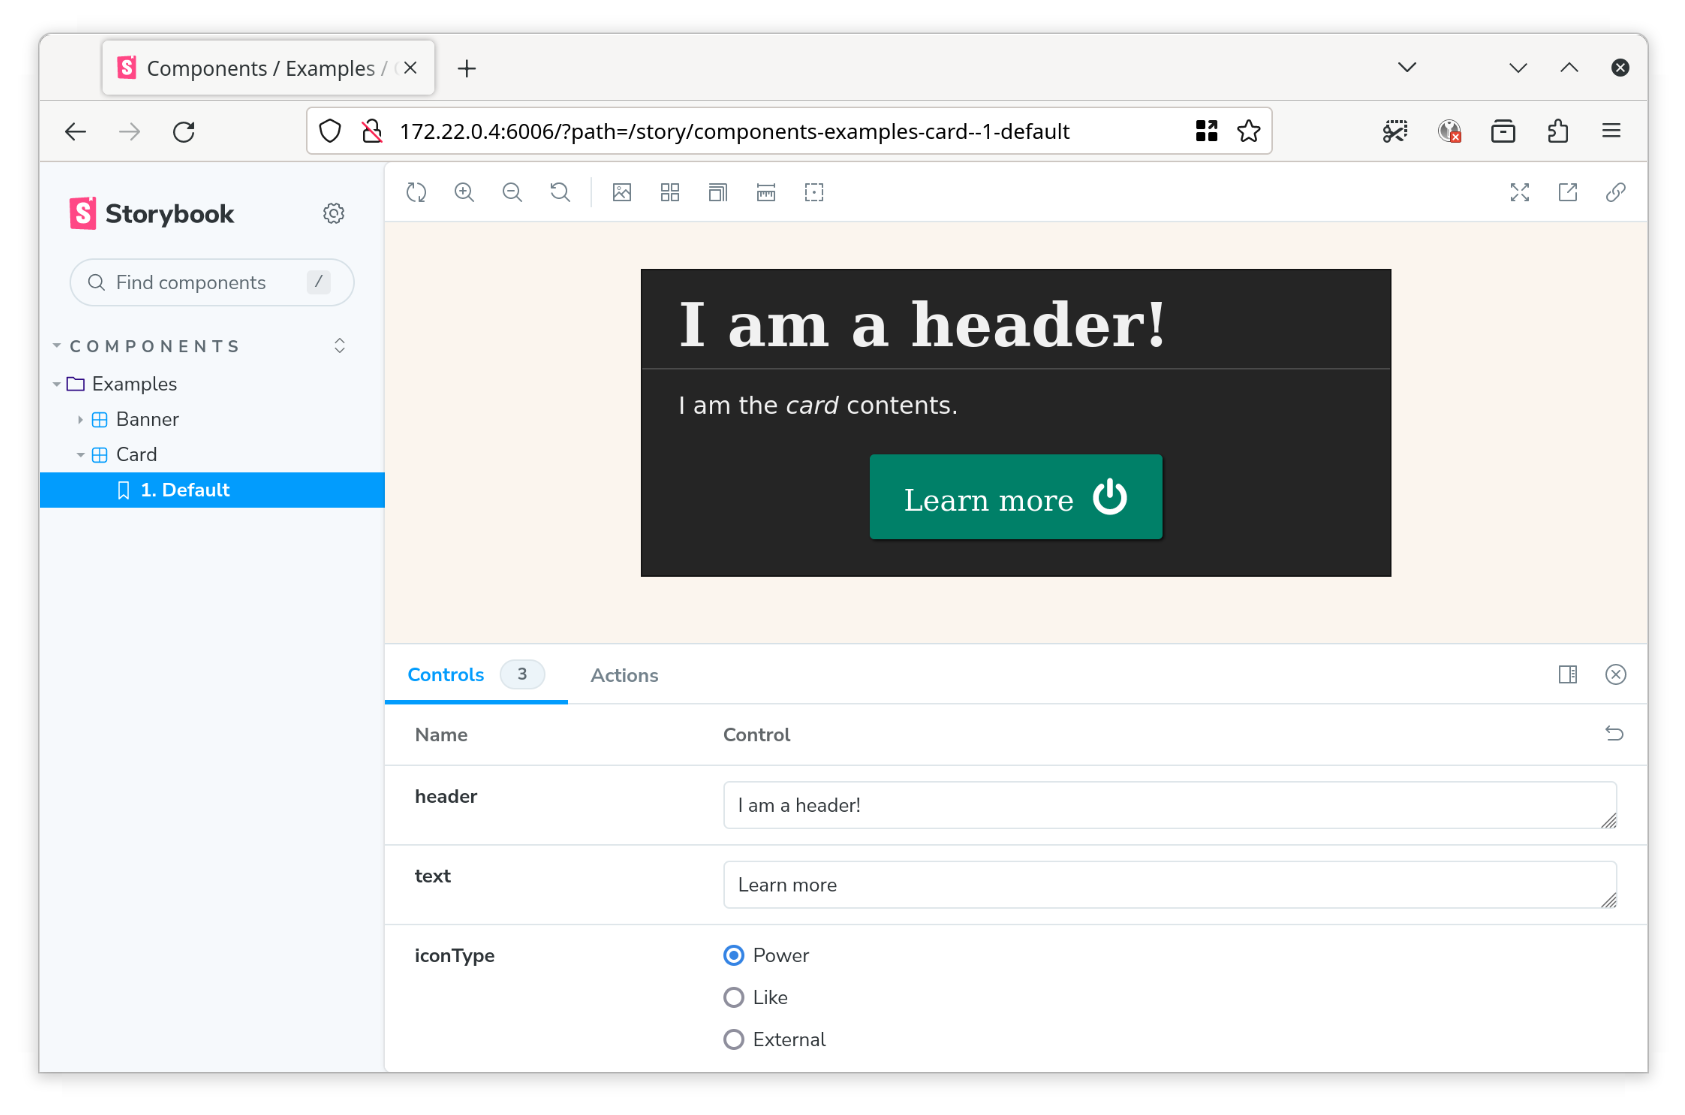Select the External icon type
Screen dimensions: 1685x1115
tap(734, 1040)
